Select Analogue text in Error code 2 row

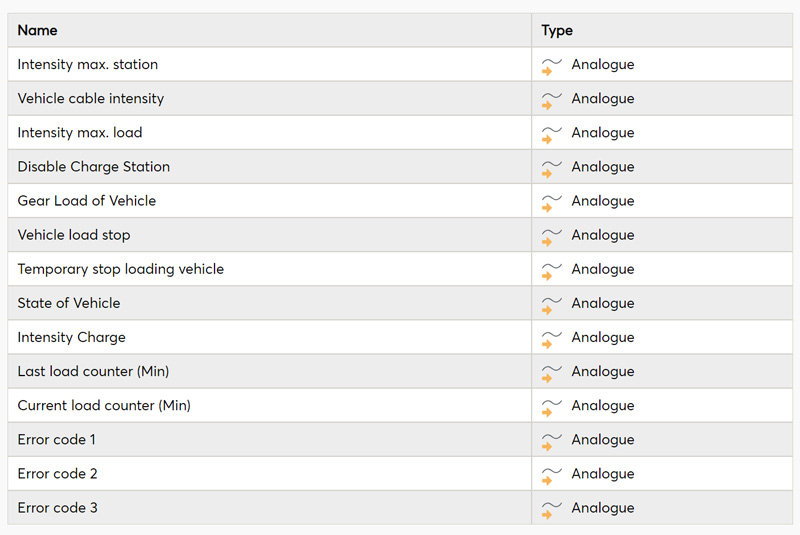pyautogui.click(x=603, y=474)
